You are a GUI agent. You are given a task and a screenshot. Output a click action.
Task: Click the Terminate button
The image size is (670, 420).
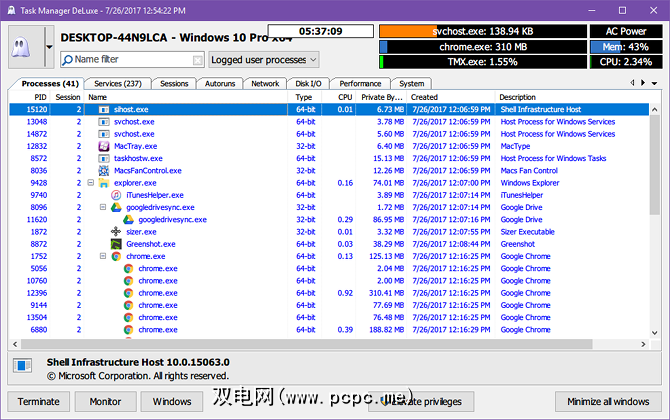tap(38, 402)
